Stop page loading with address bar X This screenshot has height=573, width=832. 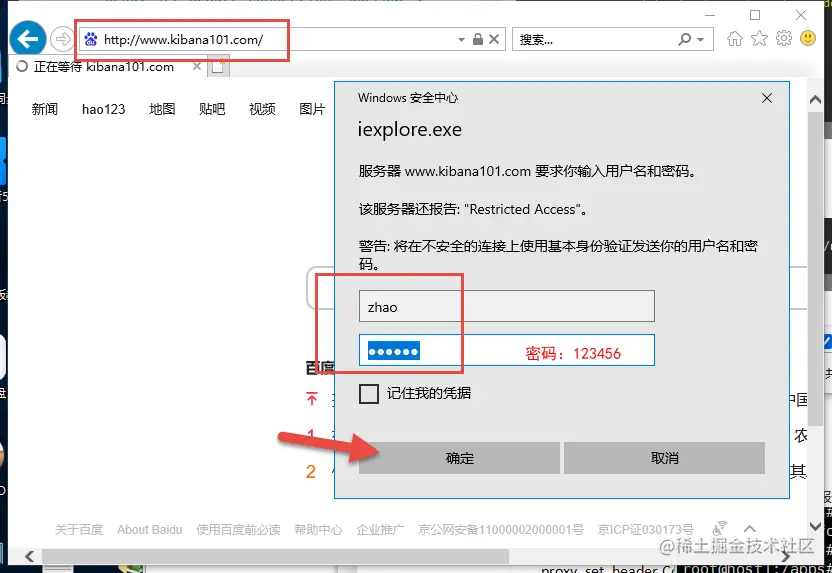(494, 39)
